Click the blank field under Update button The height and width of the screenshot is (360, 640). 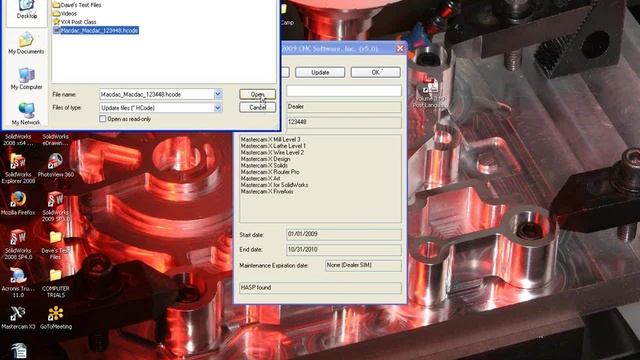(x=344, y=91)
